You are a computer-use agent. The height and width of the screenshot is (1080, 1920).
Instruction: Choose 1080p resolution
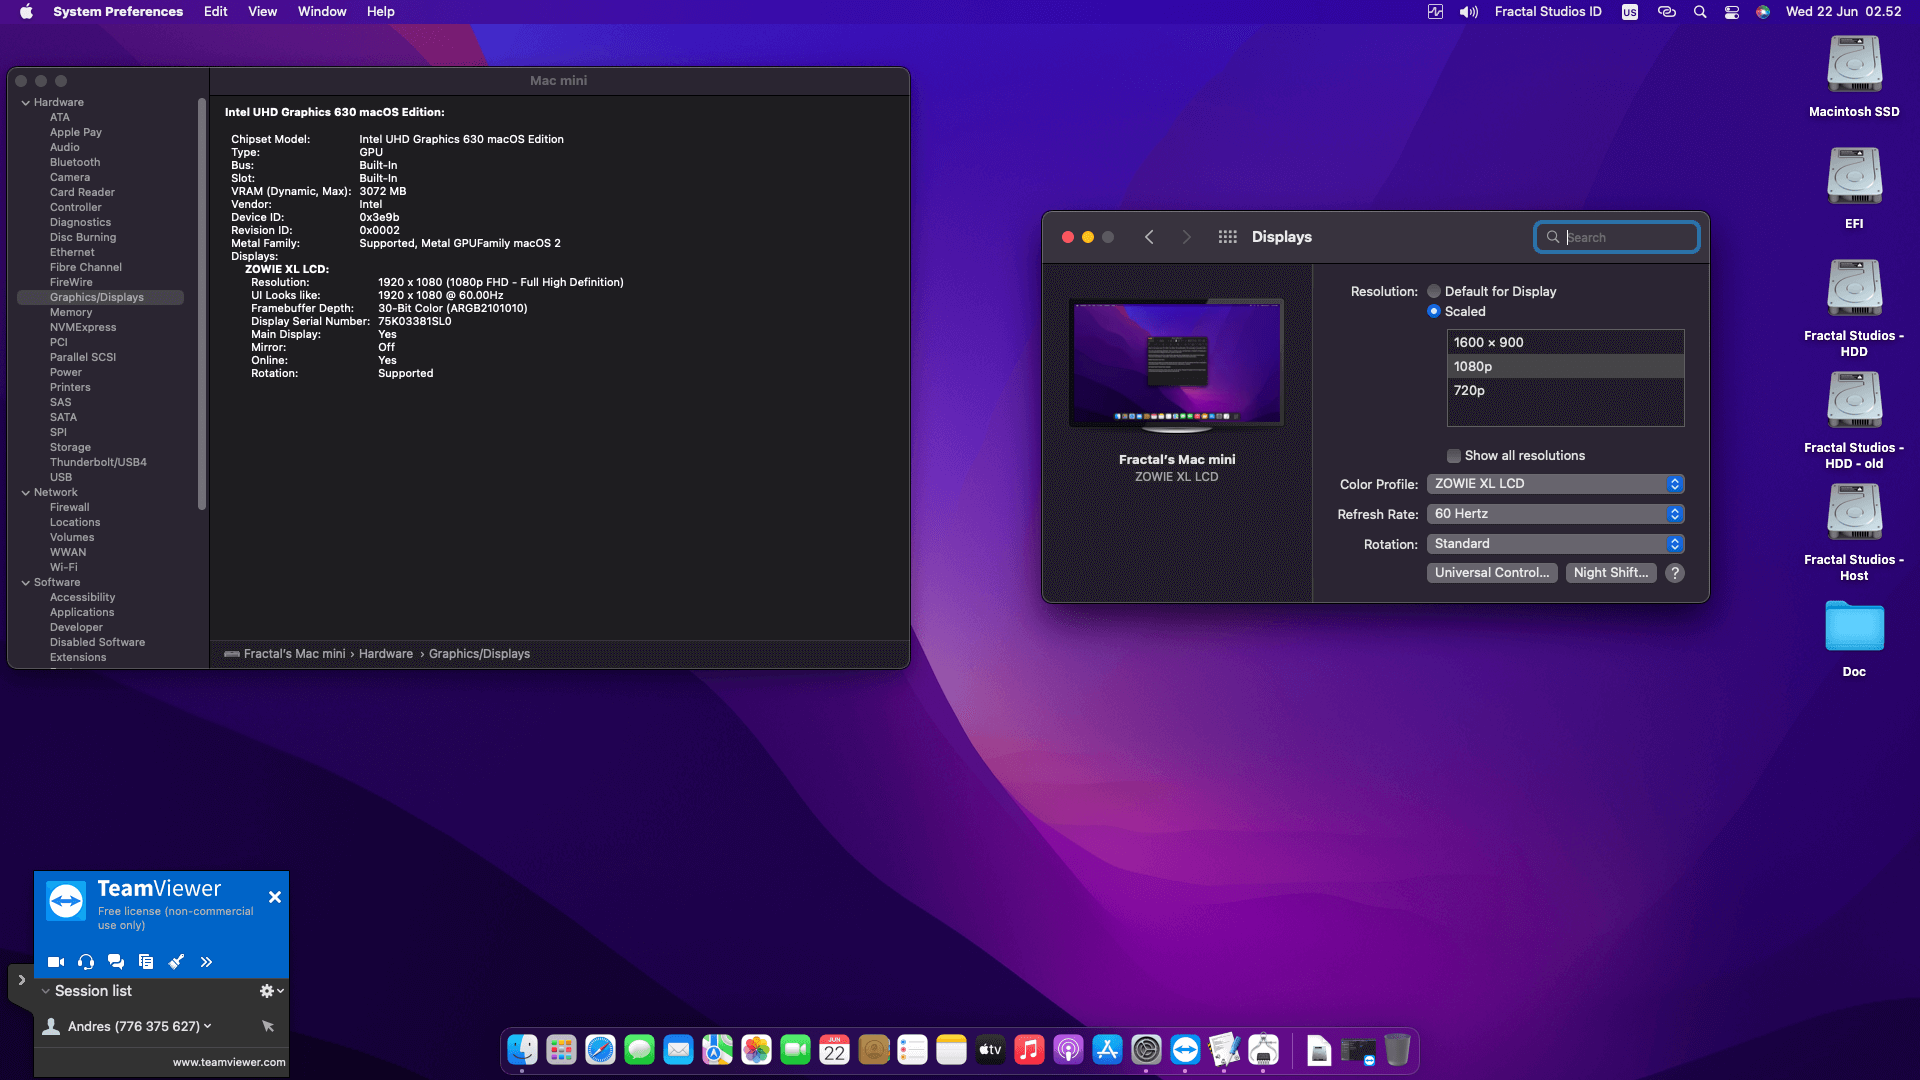1565,366
